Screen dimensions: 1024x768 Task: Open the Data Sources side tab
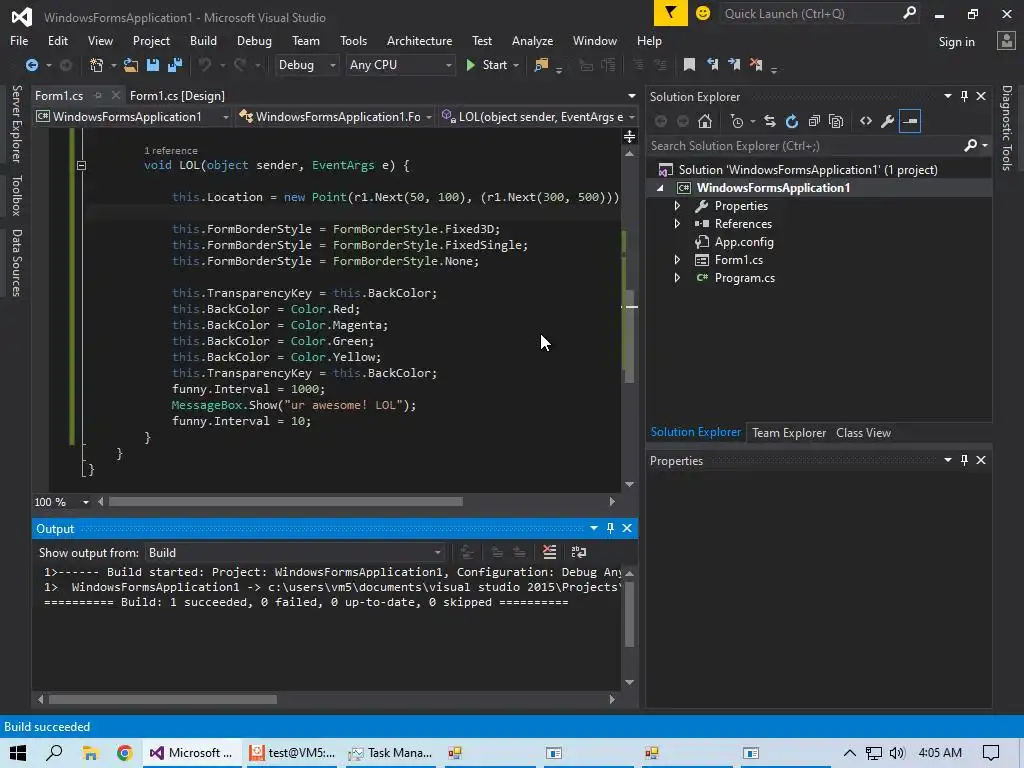17,263
